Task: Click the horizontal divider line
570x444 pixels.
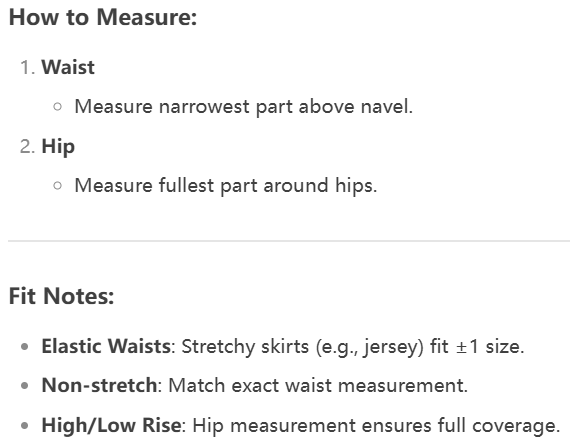Action: point(289,241)
